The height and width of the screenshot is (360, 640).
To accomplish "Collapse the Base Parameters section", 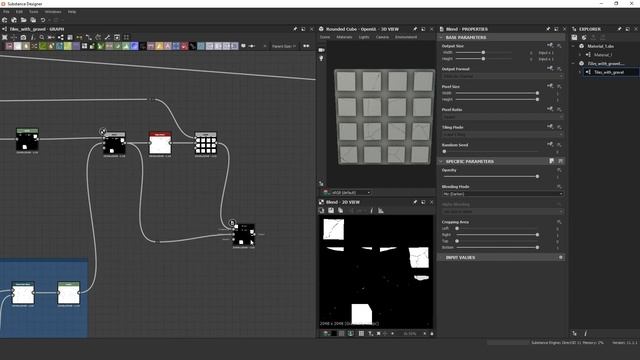I will 441,37.
